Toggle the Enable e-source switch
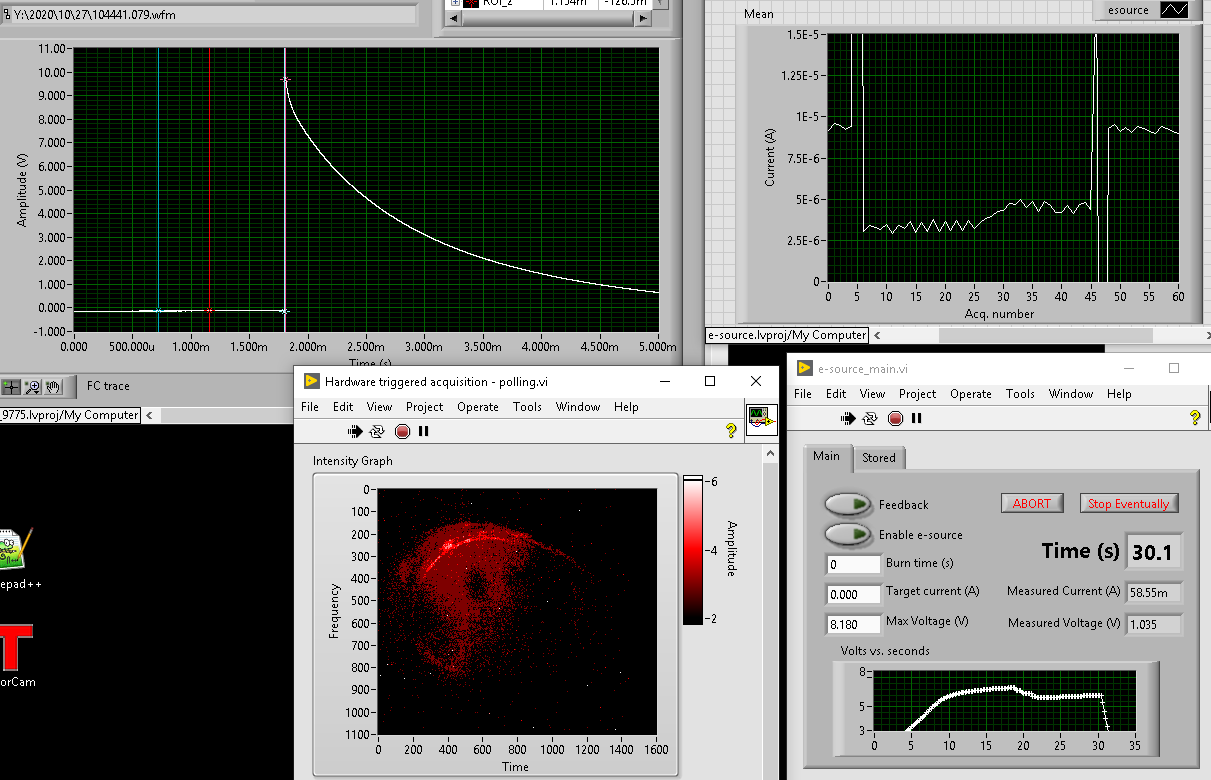 [846, 535]
